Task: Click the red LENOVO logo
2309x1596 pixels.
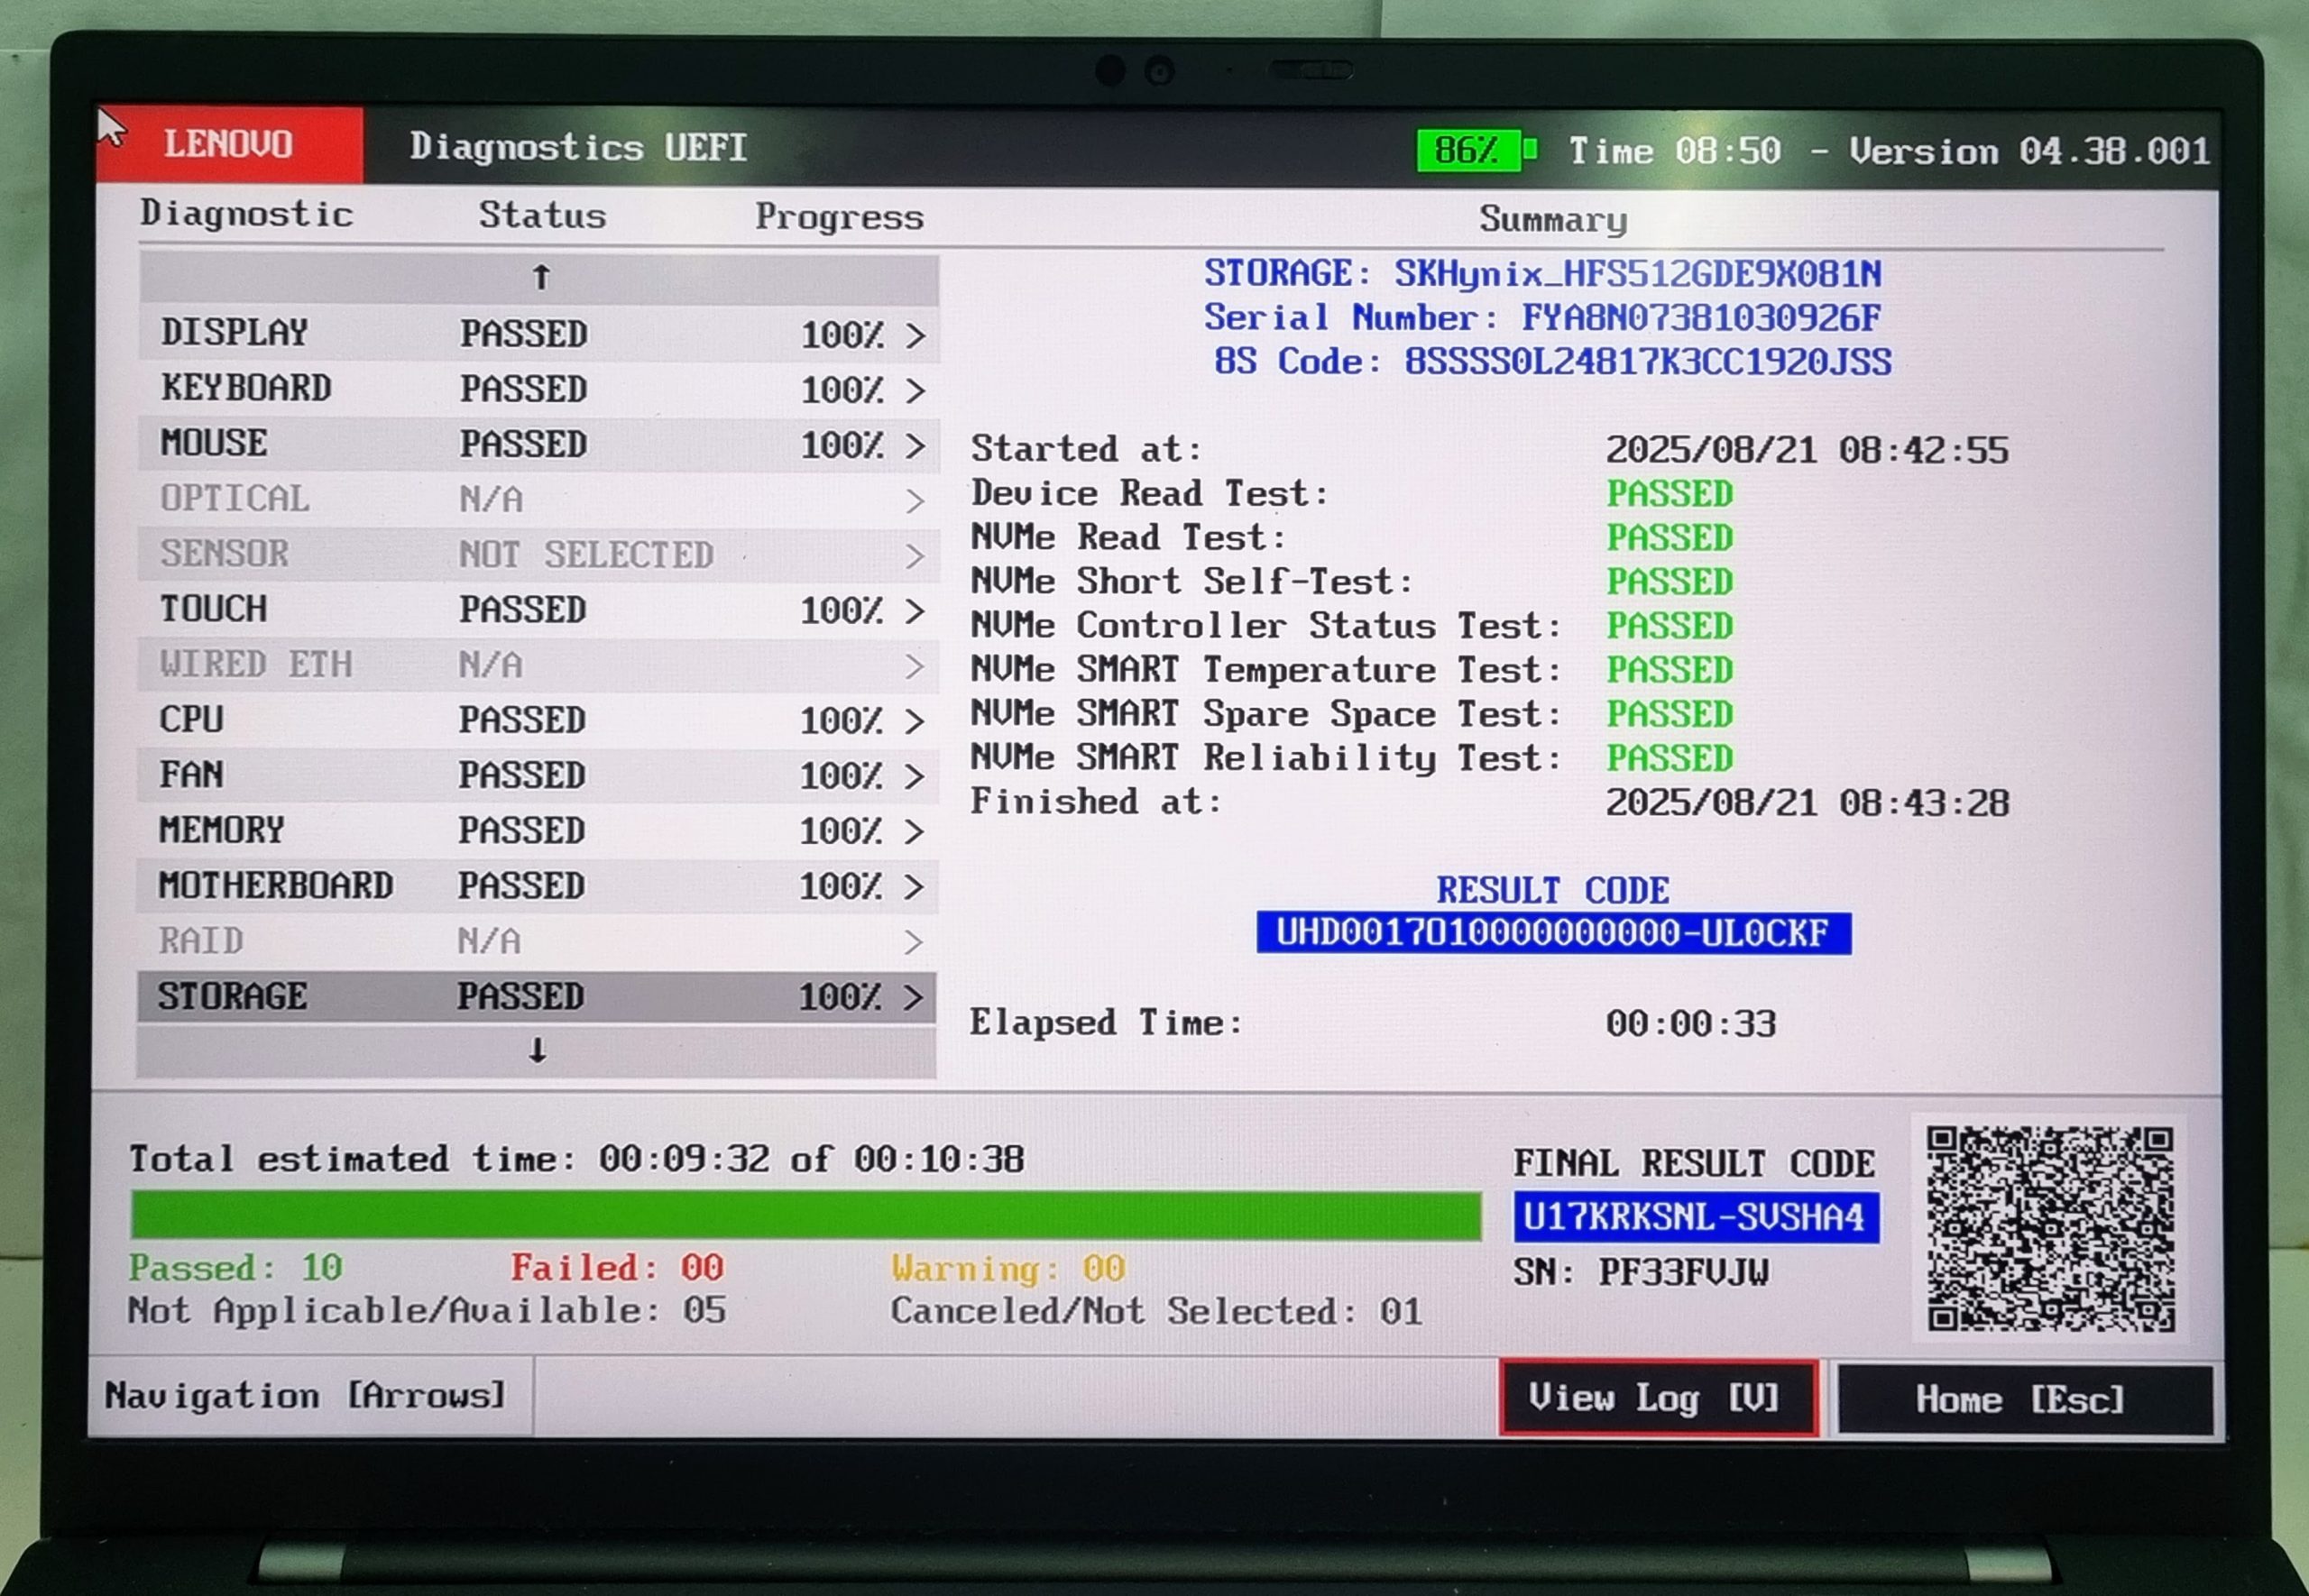Action: [230, 145]
